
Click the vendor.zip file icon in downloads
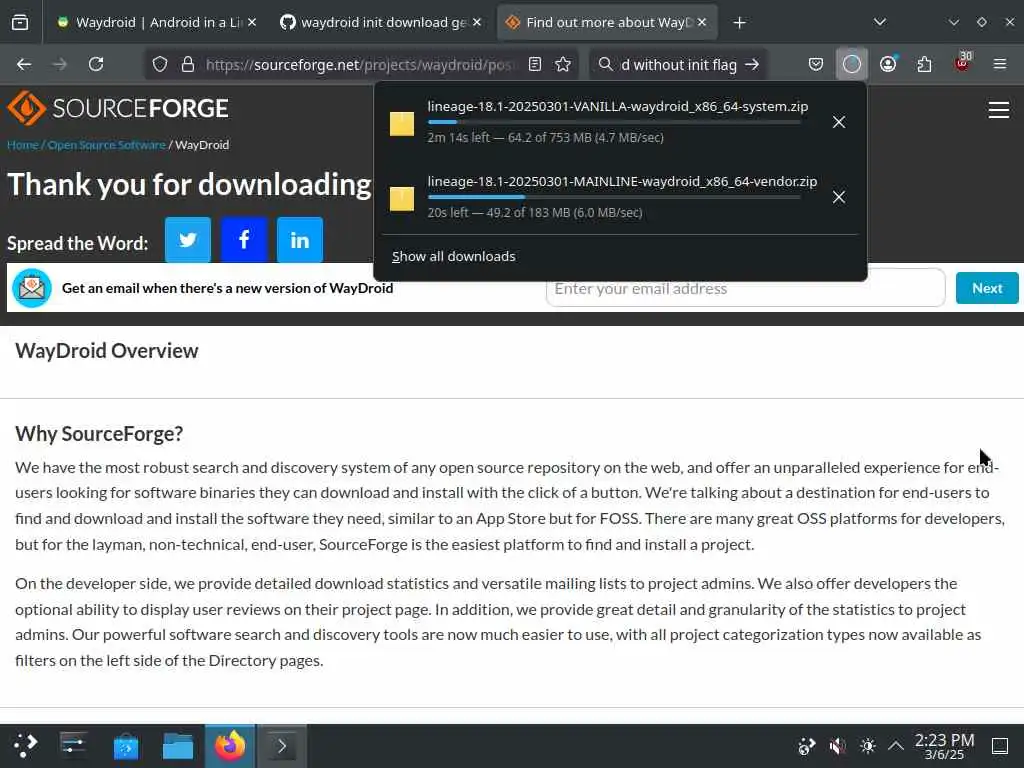402,199
